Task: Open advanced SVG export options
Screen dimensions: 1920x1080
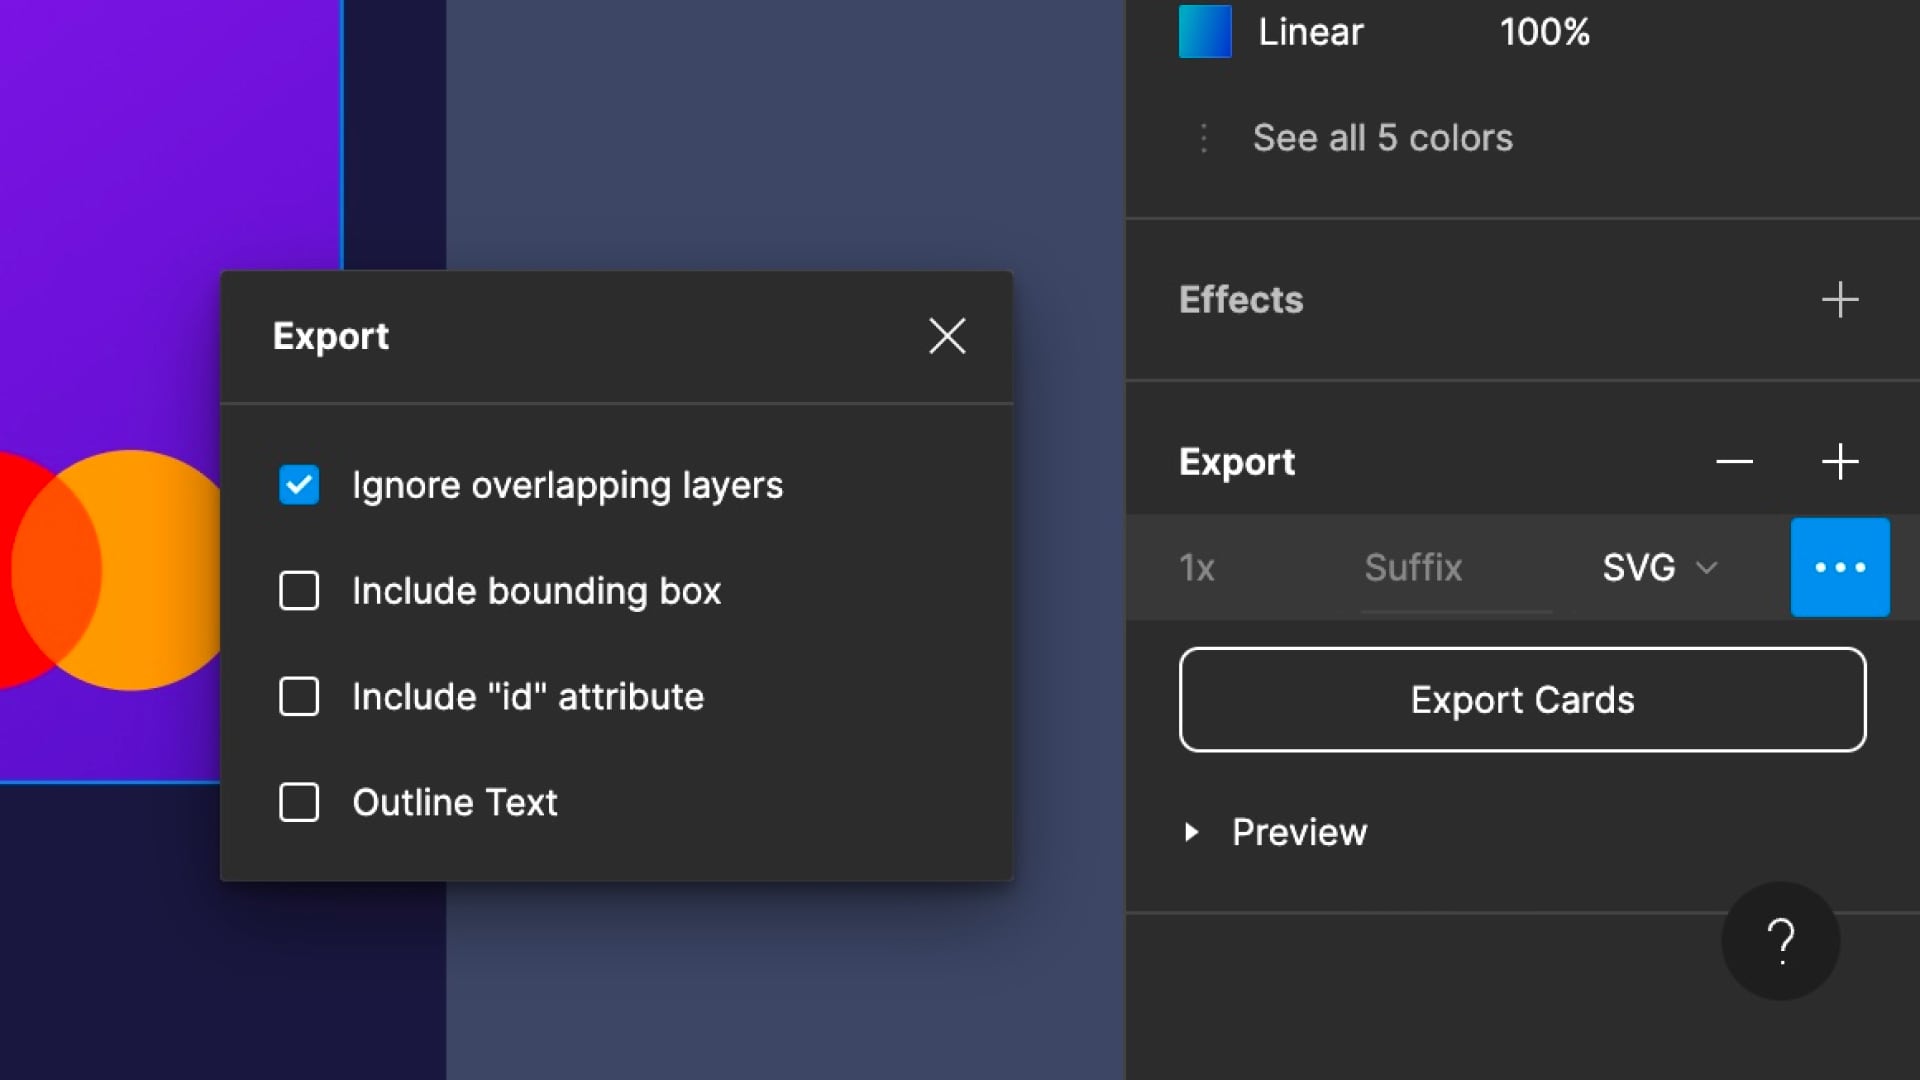Action: pyautogui.click(x=1840, y=567)
